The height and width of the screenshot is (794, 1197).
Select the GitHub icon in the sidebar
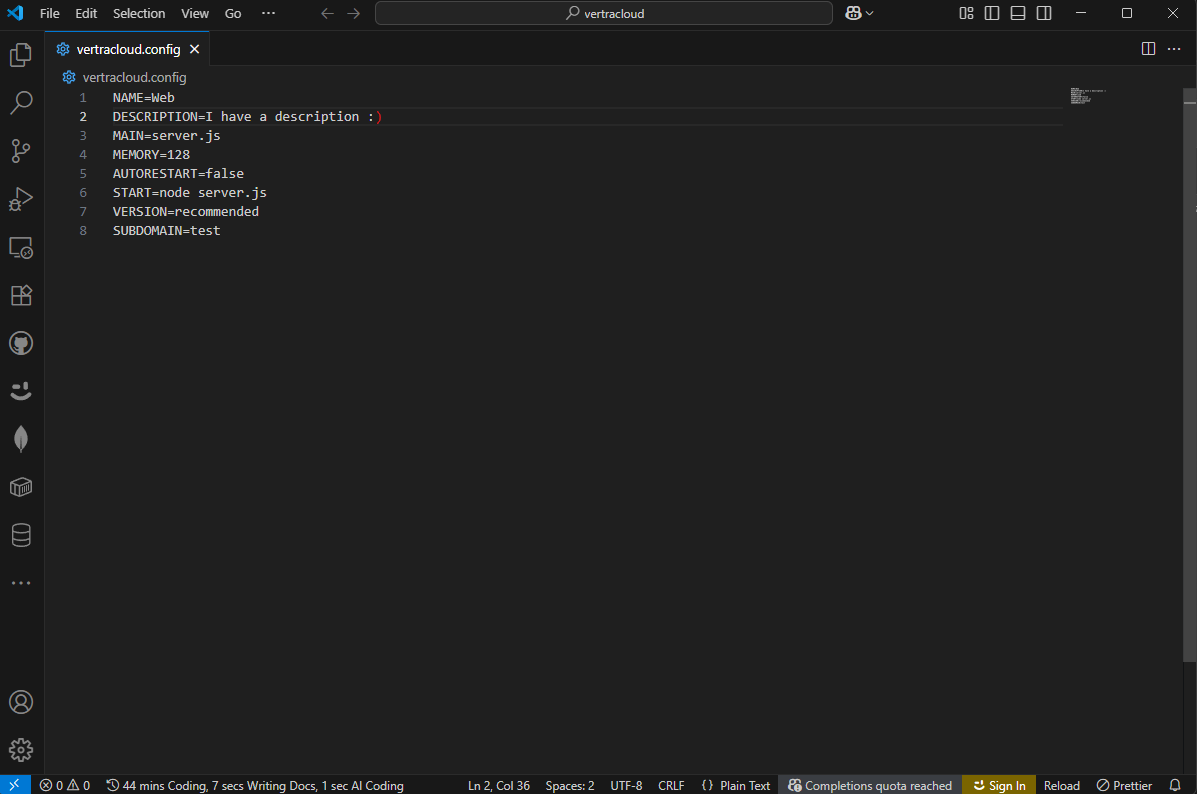[21, 343]
